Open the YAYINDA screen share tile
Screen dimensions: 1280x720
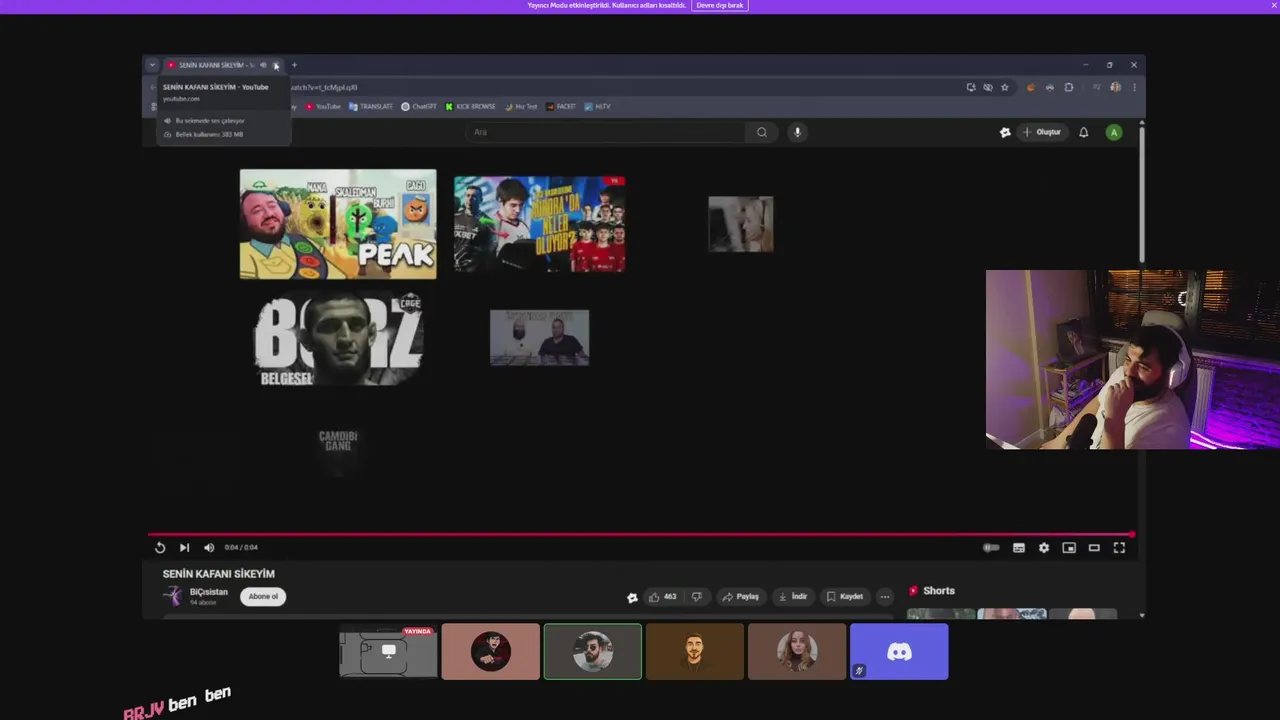(388, 652)
